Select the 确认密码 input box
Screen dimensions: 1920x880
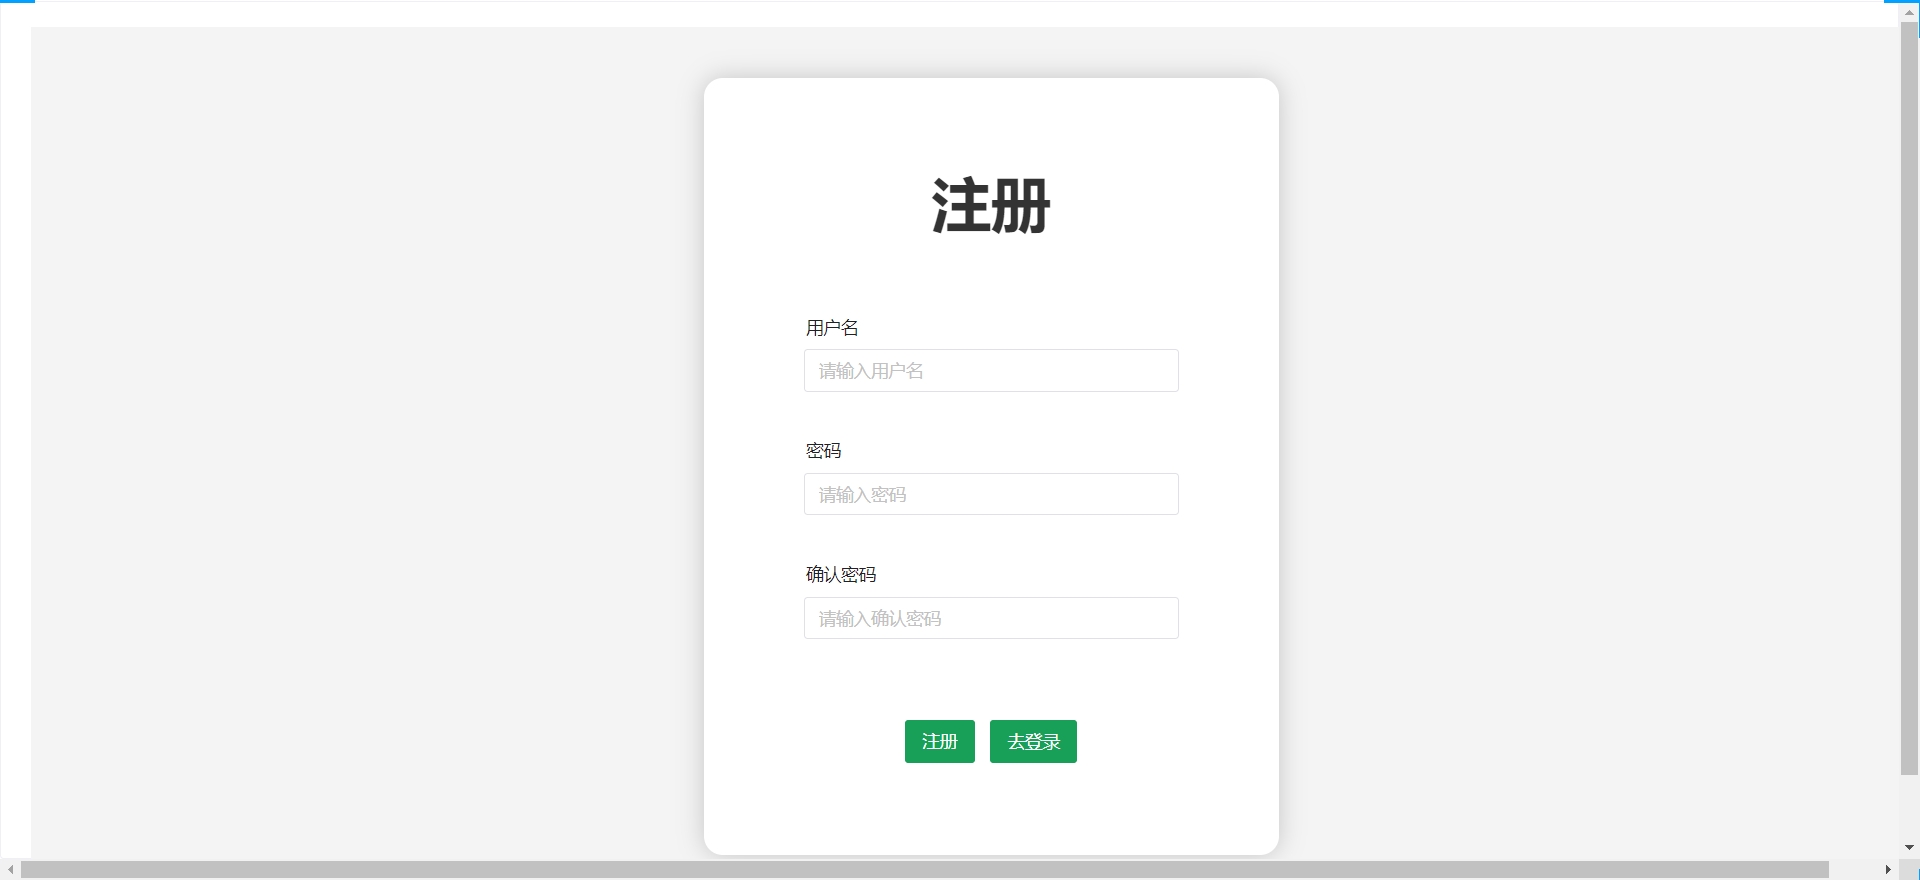pyautogui.click(x=990, y=619)
